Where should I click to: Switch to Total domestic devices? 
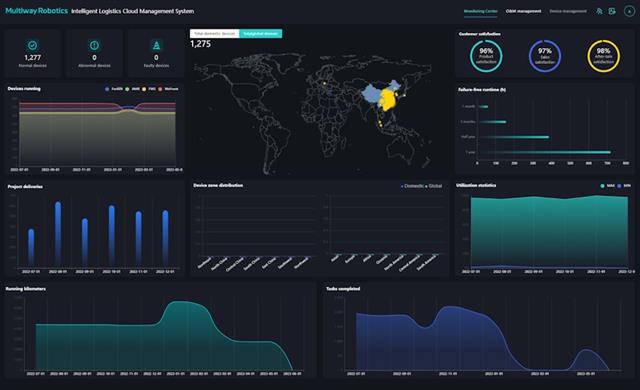214,33
